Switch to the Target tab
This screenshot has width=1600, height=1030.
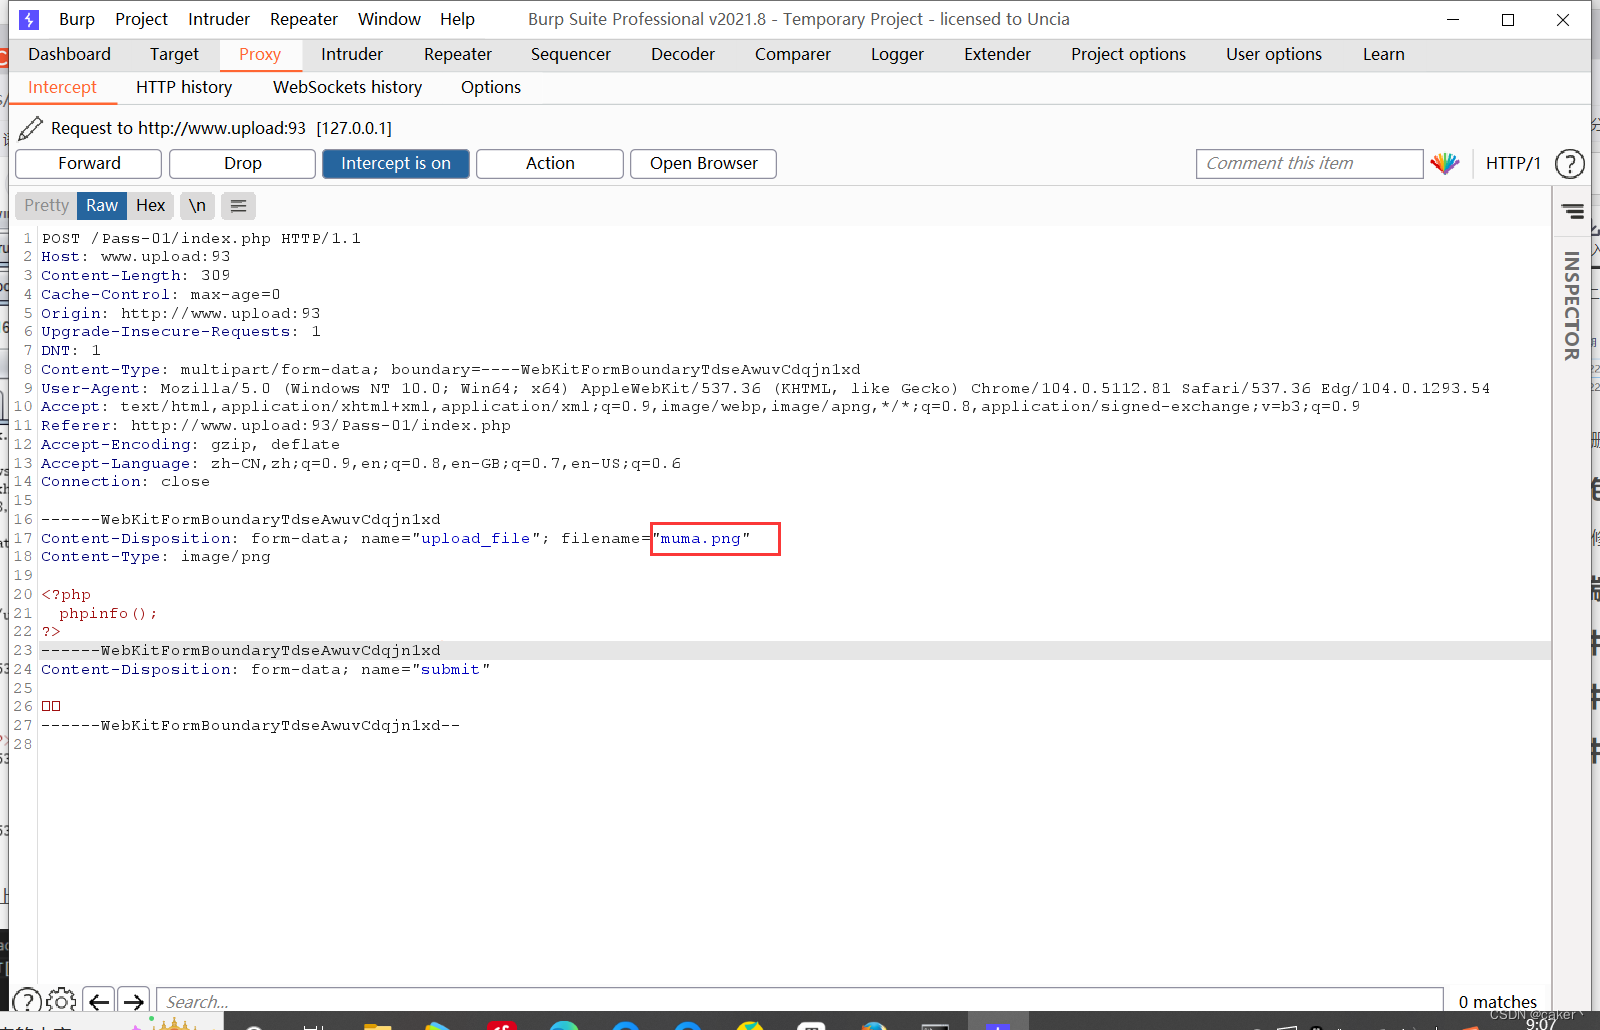[x=175, y=55]
